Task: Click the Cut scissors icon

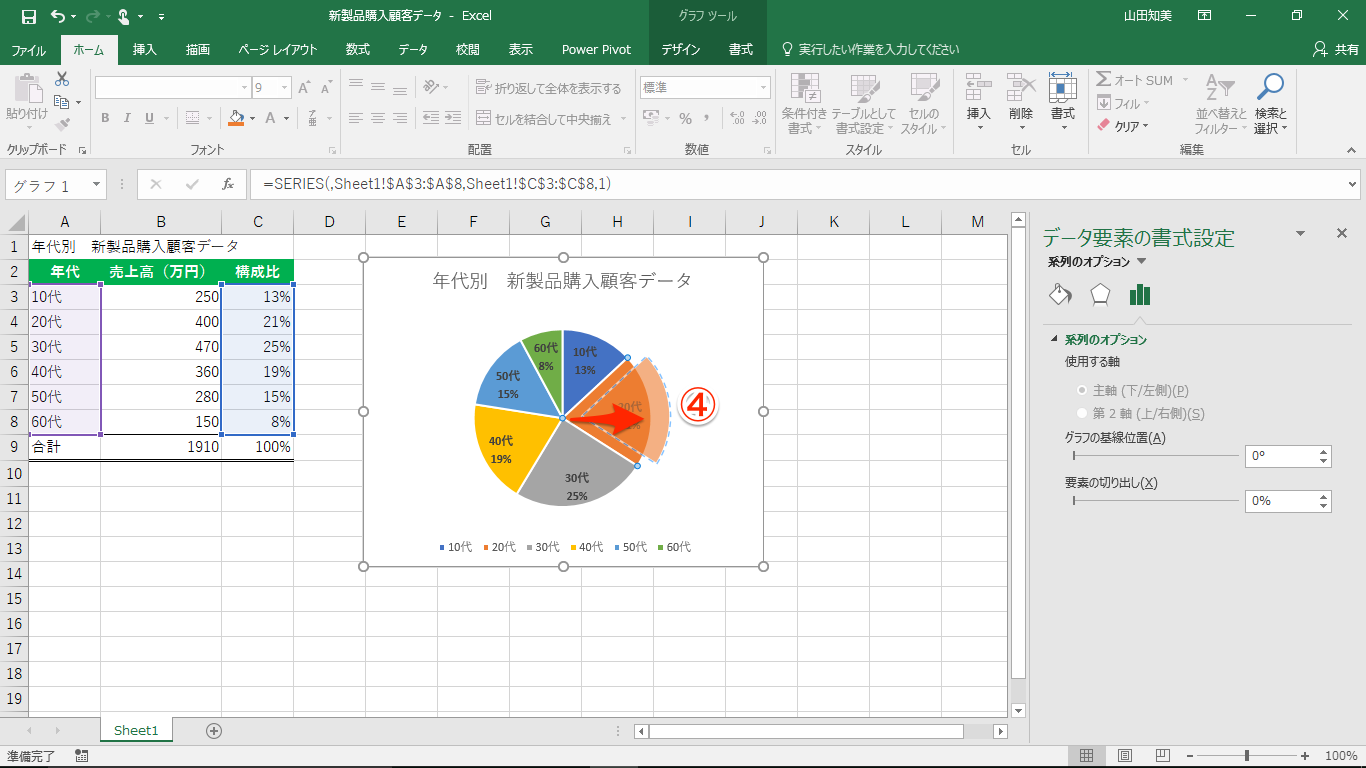Action: [62, 79]
